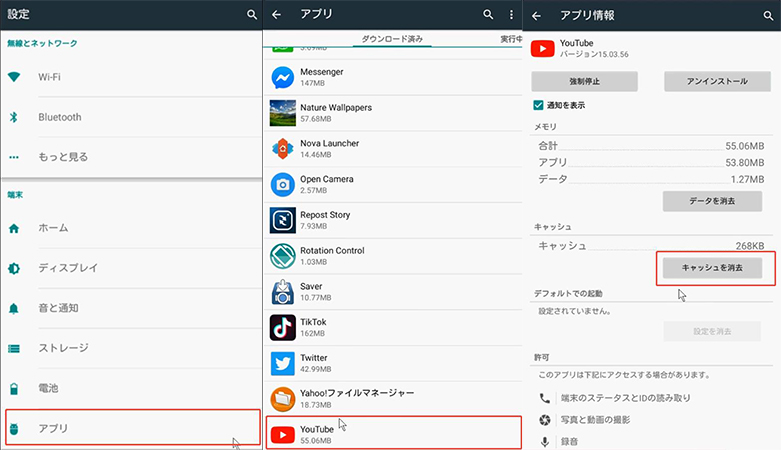The height and width of the screenshot is (450, 781).
Task: Select the Nature Wallpapers entry name
Action: [x=336, y=108]
